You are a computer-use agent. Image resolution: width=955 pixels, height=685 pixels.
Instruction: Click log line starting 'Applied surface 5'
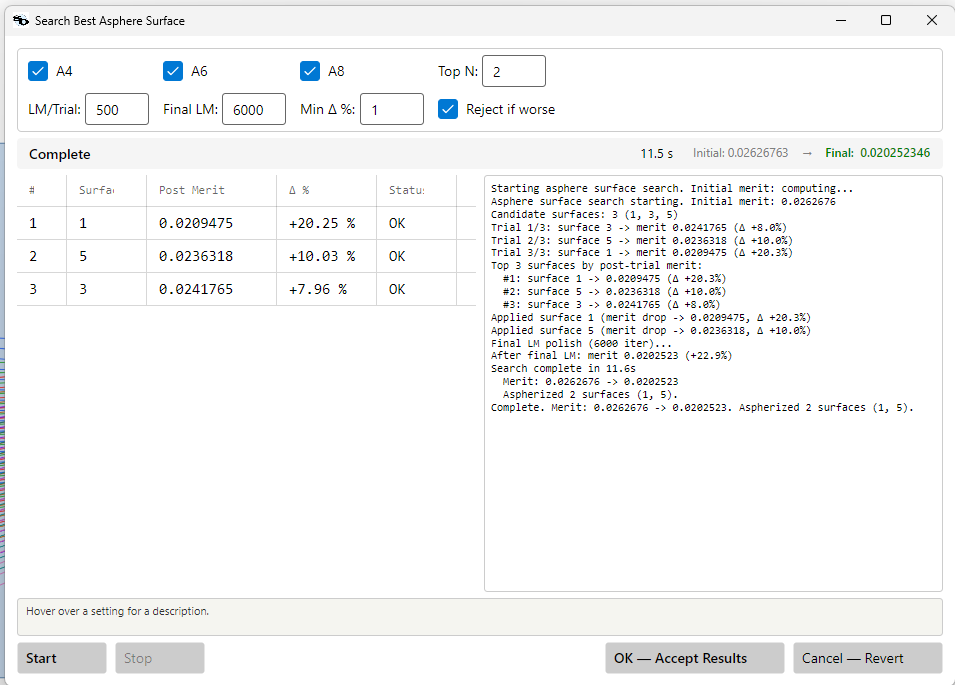pyautogui.click(x=650, y=331)
